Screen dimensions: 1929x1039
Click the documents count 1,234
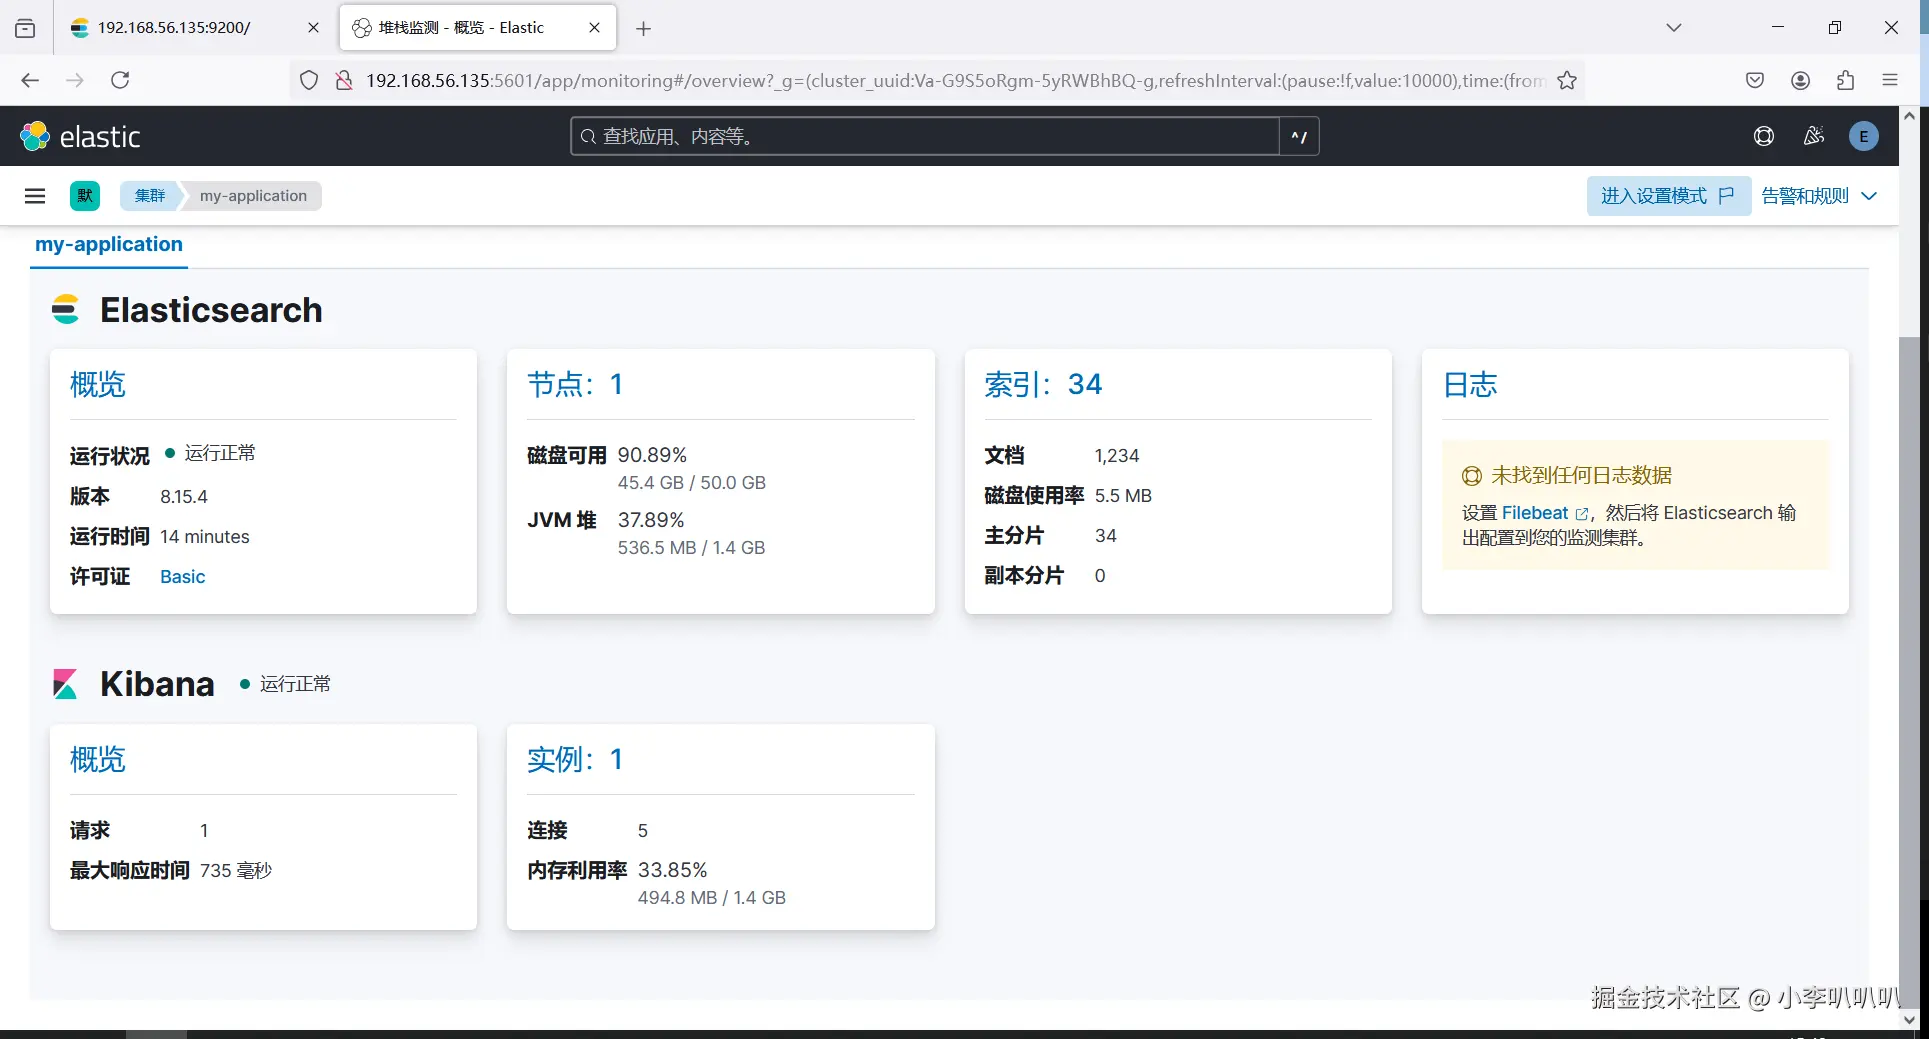pyautogui.click(x=1117, y=456)
